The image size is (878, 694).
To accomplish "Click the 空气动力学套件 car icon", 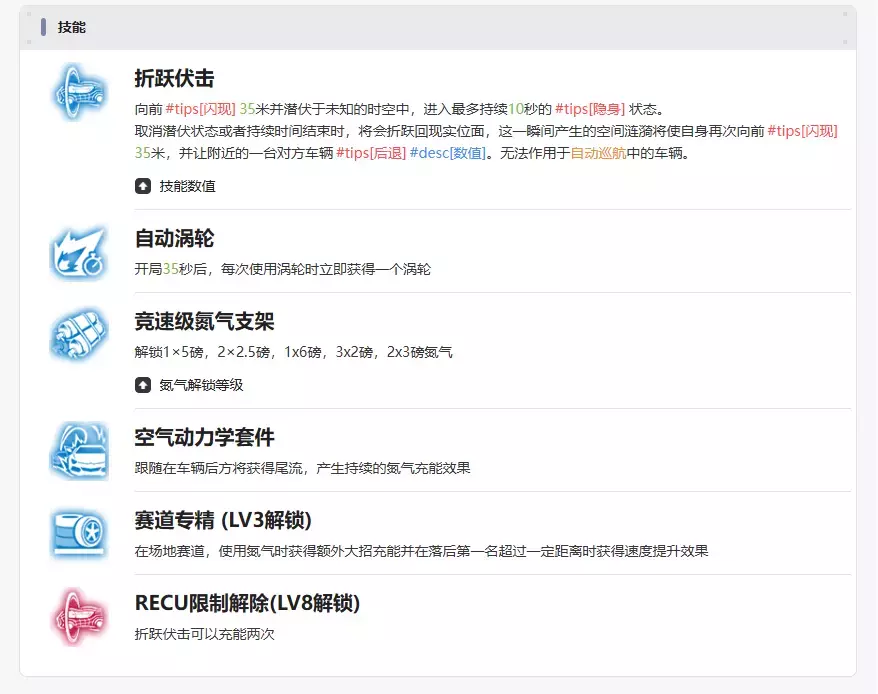I will point(79,451).
